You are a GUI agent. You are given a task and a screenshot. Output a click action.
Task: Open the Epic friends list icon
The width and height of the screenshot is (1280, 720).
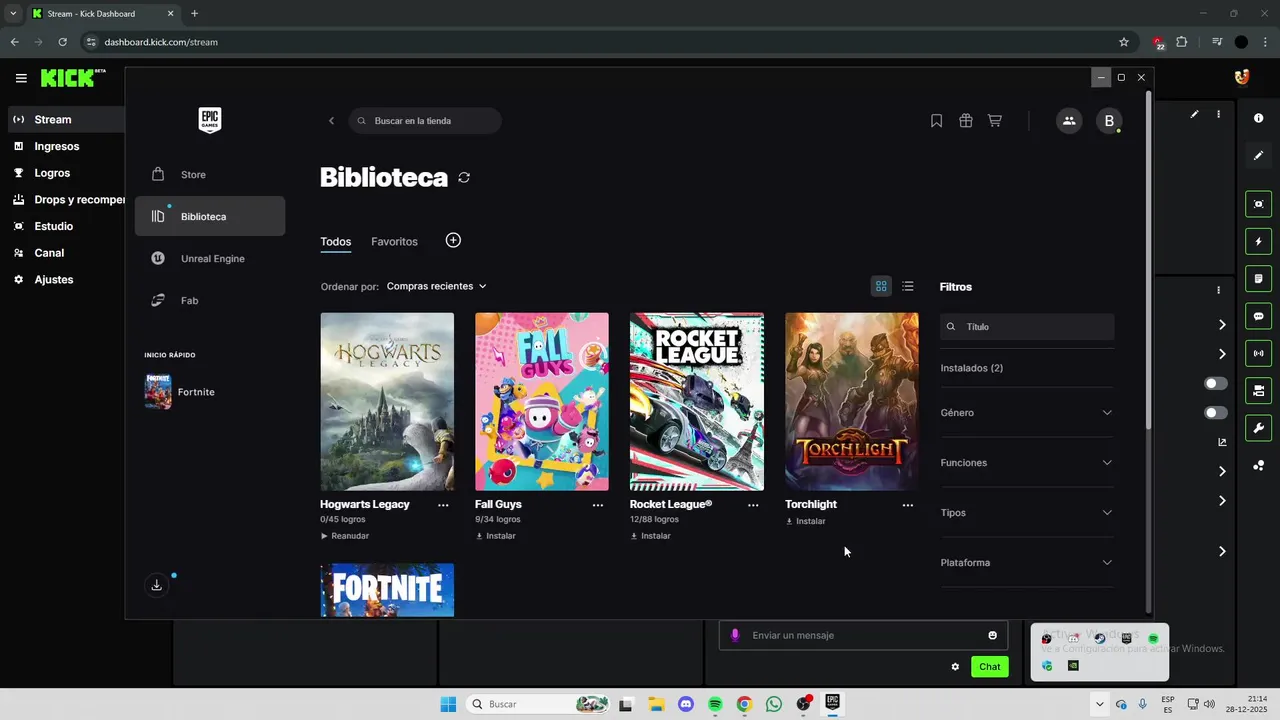pos(1069,121)
